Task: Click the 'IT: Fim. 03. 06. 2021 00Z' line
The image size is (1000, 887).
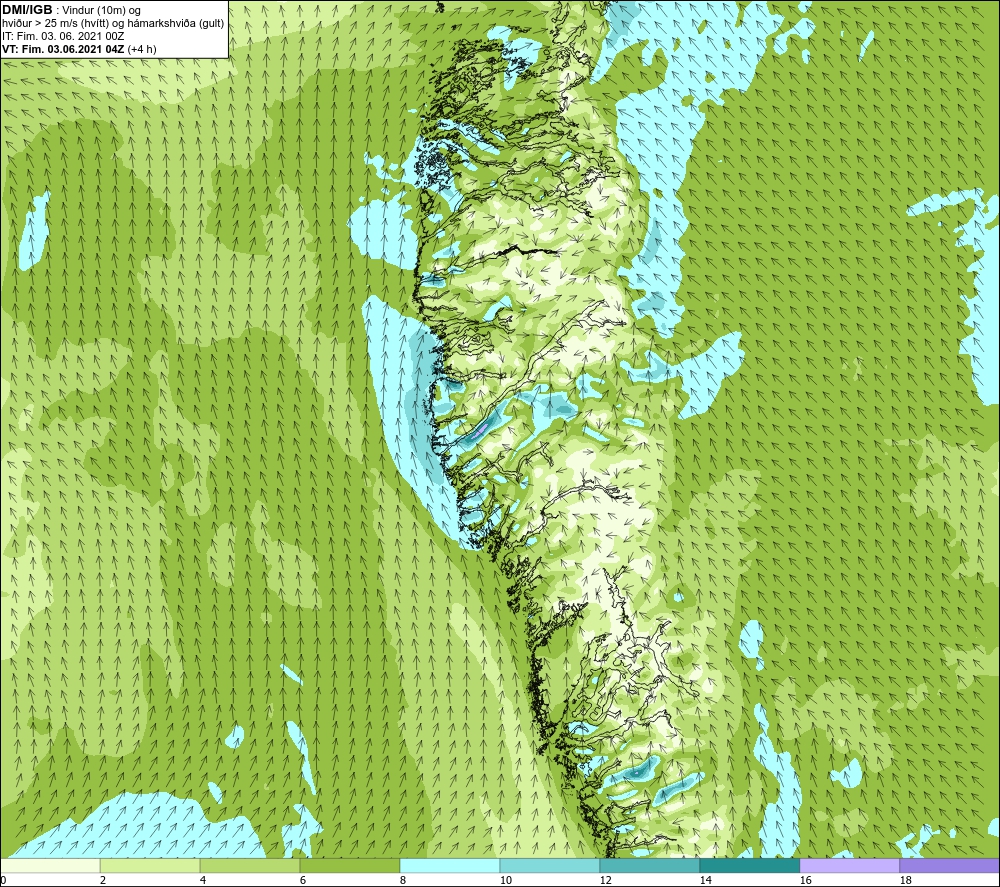Action: click(63, 36)
